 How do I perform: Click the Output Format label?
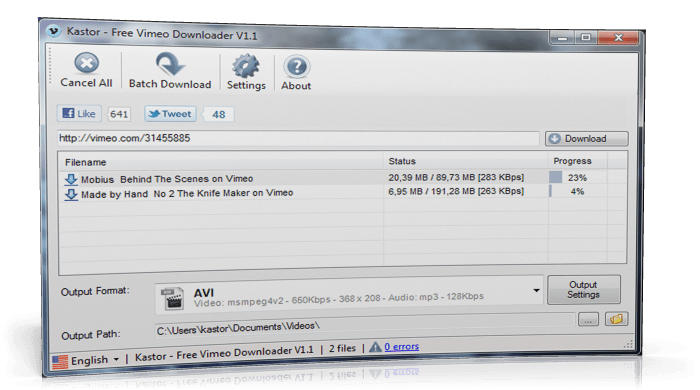95,291
